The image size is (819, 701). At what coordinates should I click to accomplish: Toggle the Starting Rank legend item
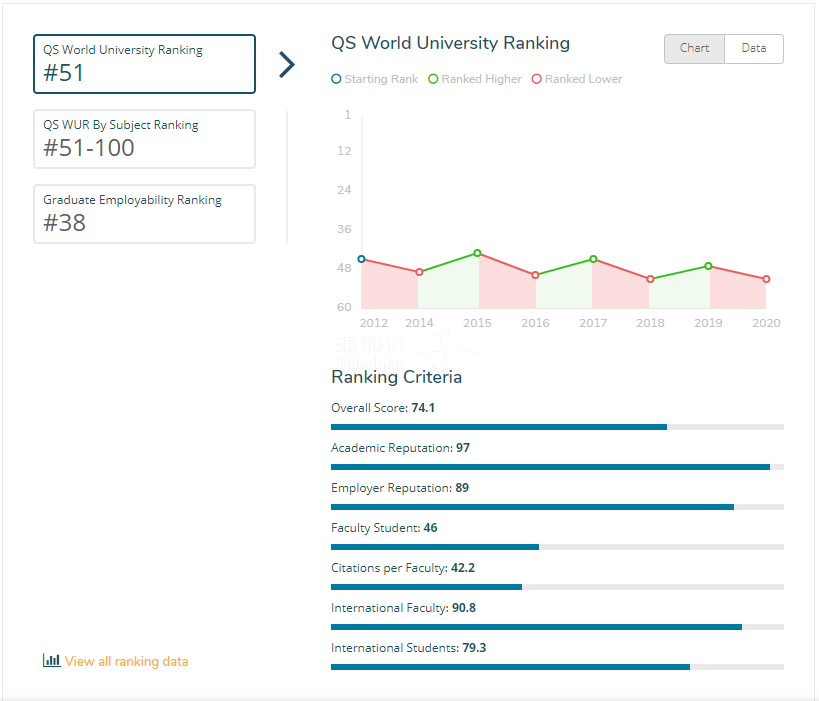(x=375, y=79)
